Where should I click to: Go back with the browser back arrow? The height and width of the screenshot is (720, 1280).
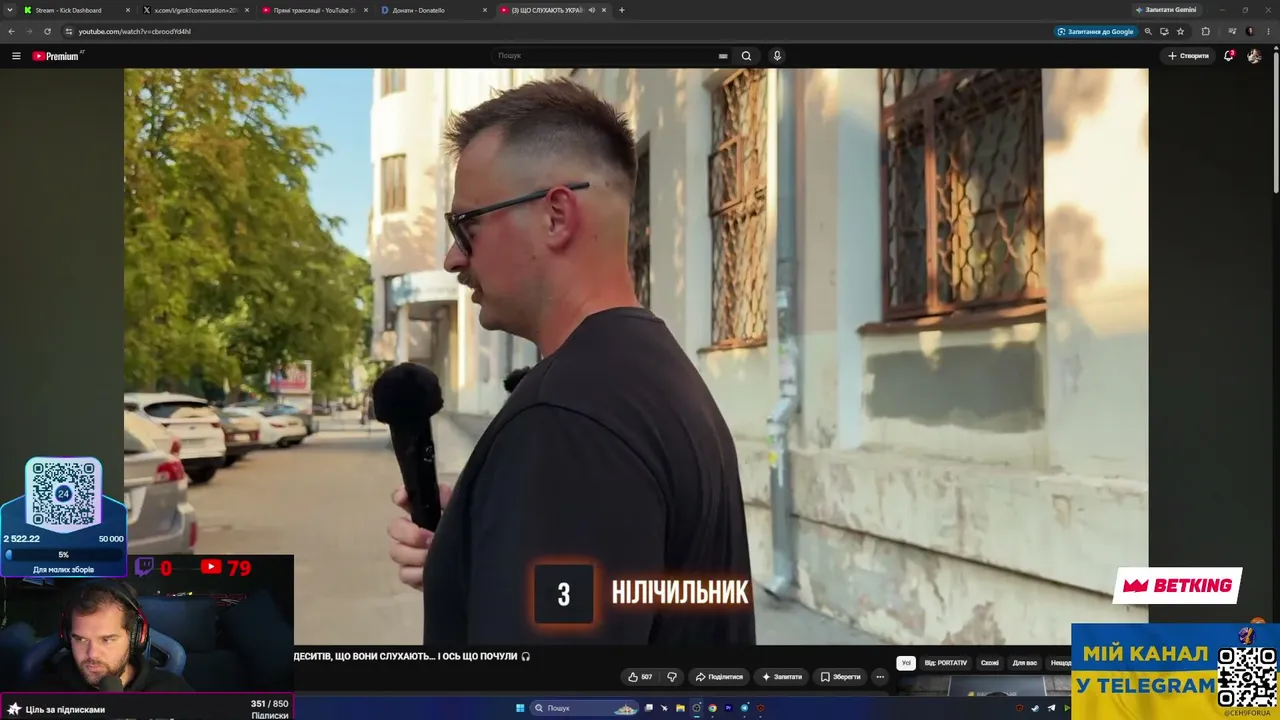coord(11,31)
